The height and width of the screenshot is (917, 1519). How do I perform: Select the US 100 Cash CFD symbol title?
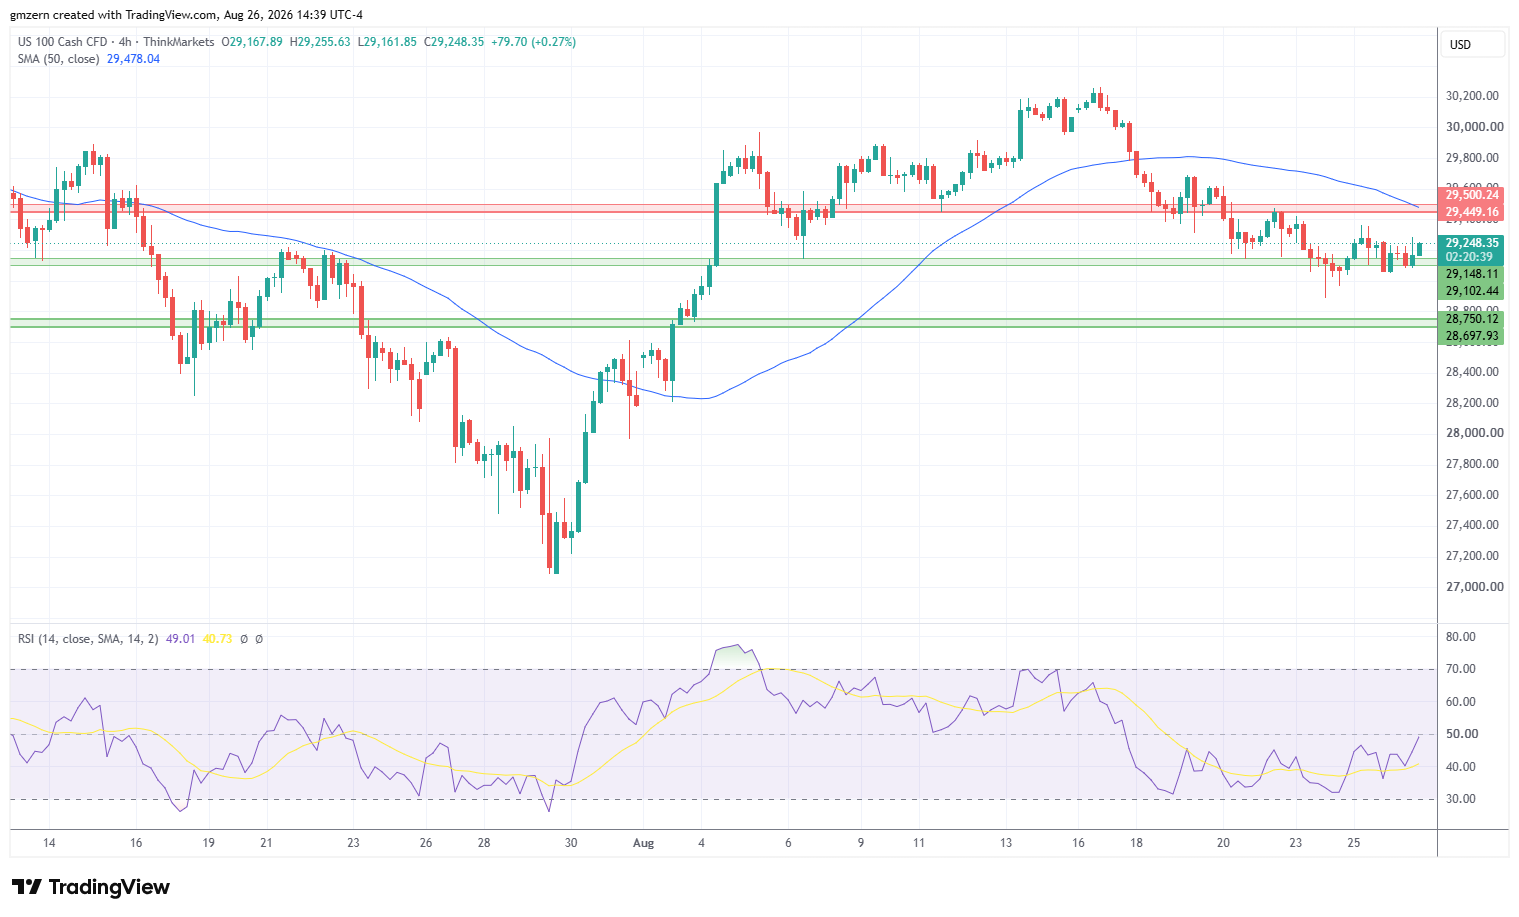[x=62, y=42]
